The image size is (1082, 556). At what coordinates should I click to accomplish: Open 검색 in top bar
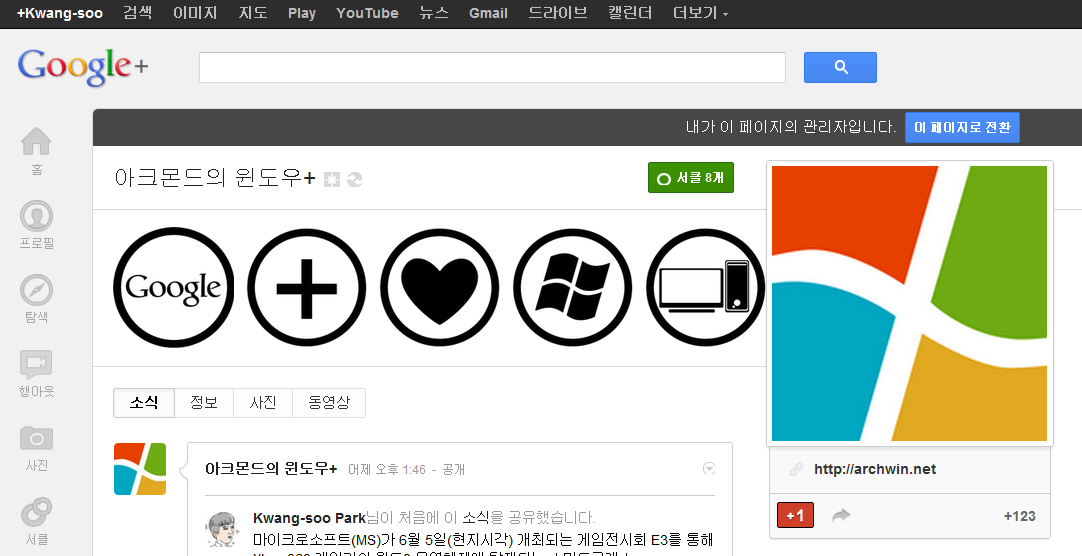click(137, 12)
